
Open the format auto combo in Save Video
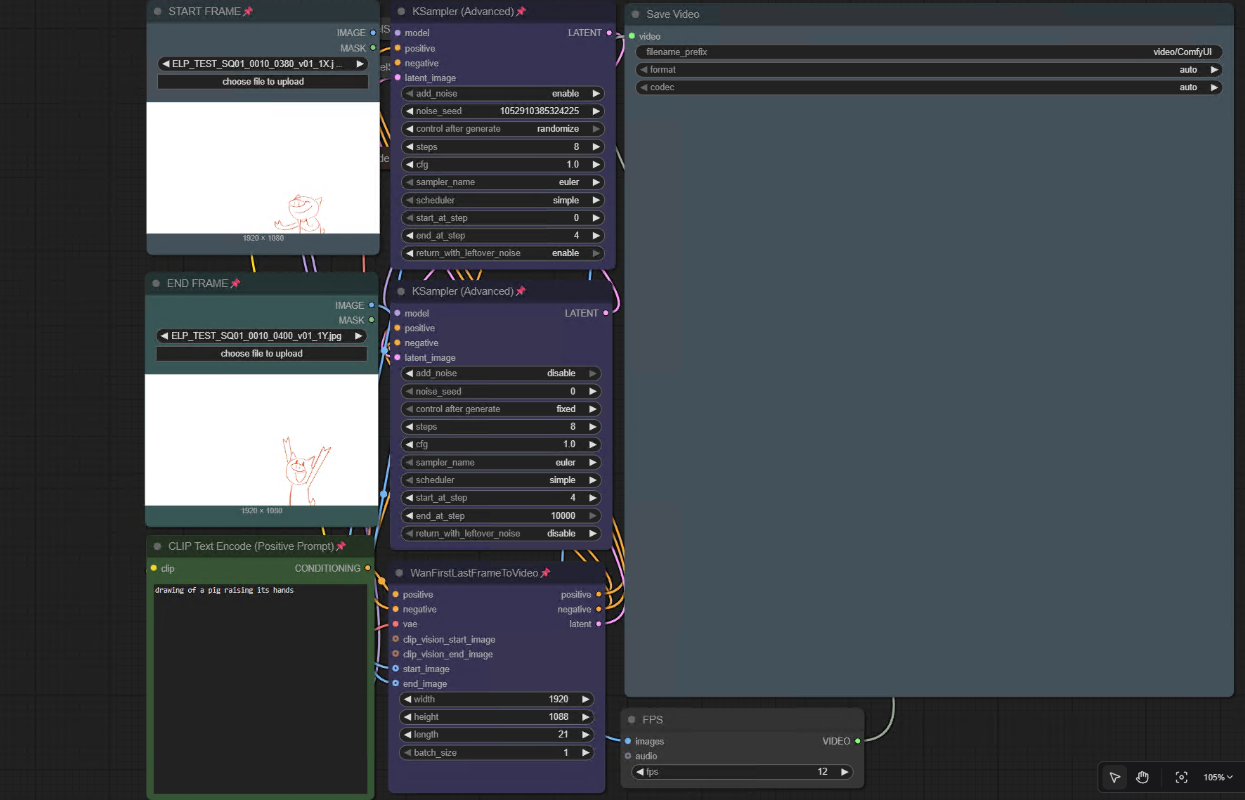click(x=929, y=70)
